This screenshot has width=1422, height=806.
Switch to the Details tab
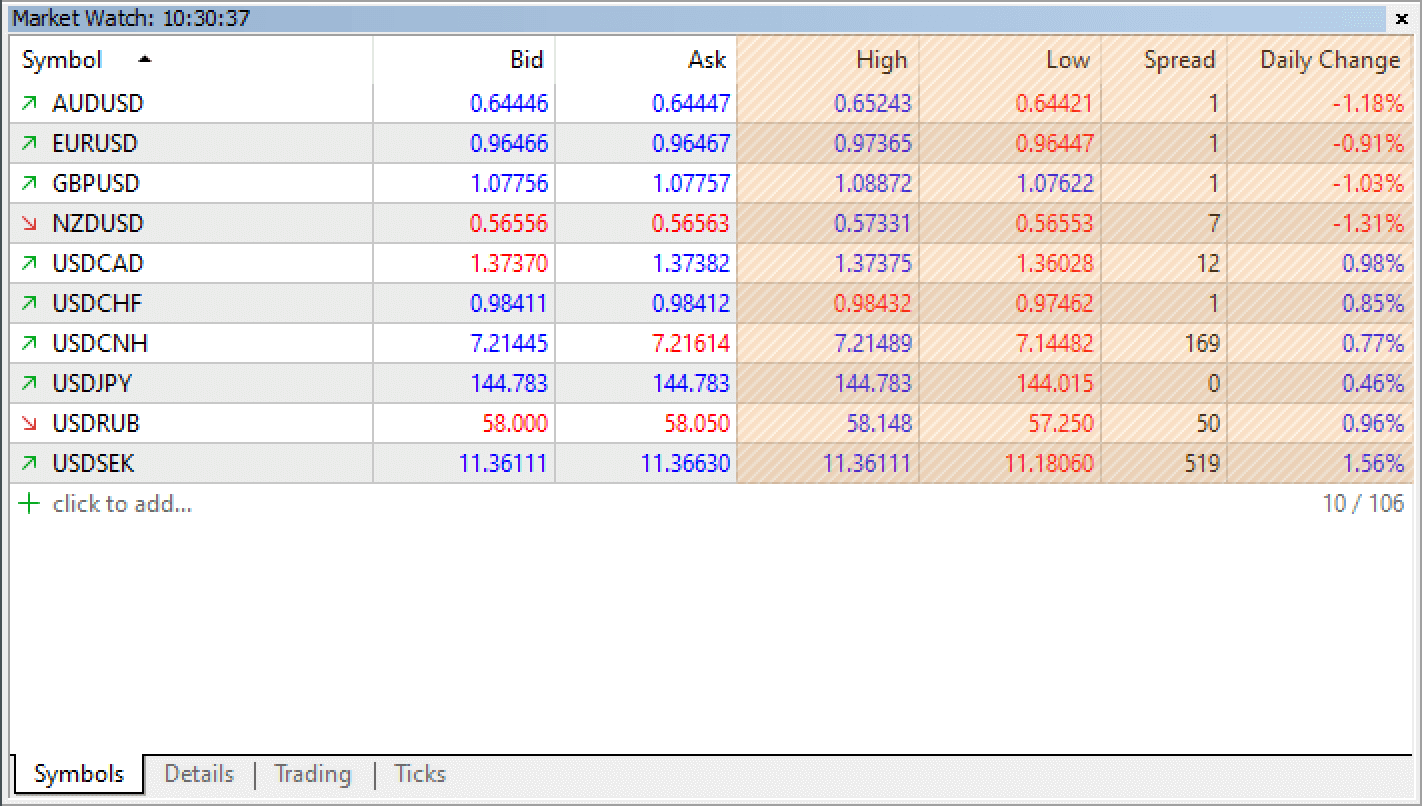click(x=198, y=773)
